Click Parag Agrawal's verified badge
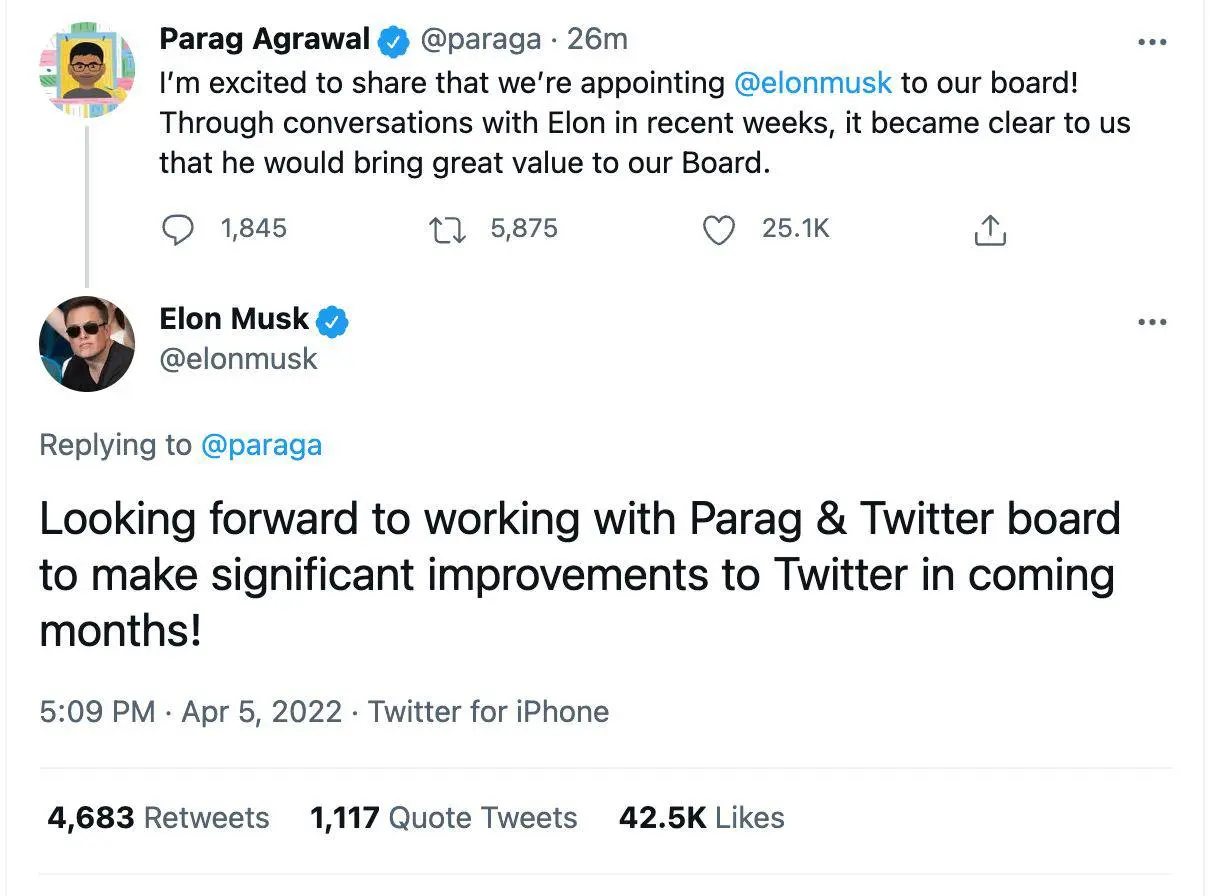 [x=394, y=41]
